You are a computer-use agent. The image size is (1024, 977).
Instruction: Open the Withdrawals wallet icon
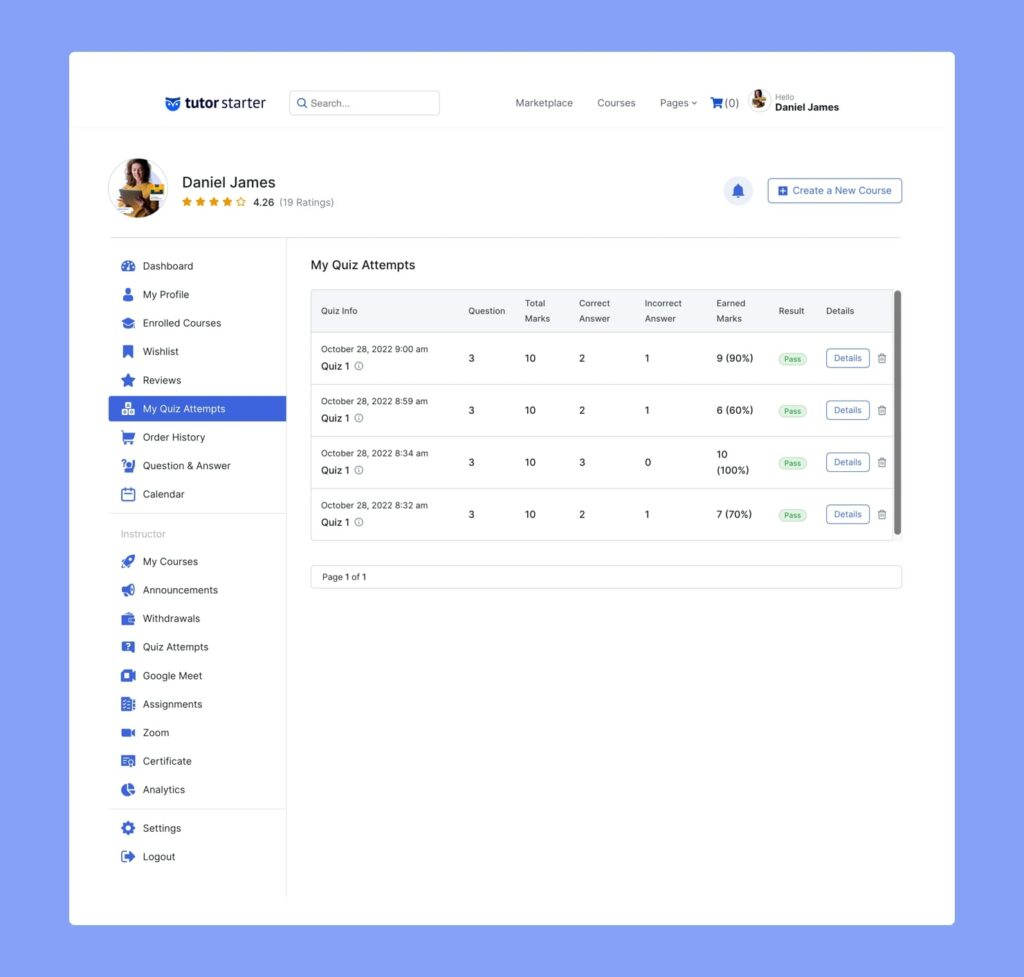pos(126,618)
